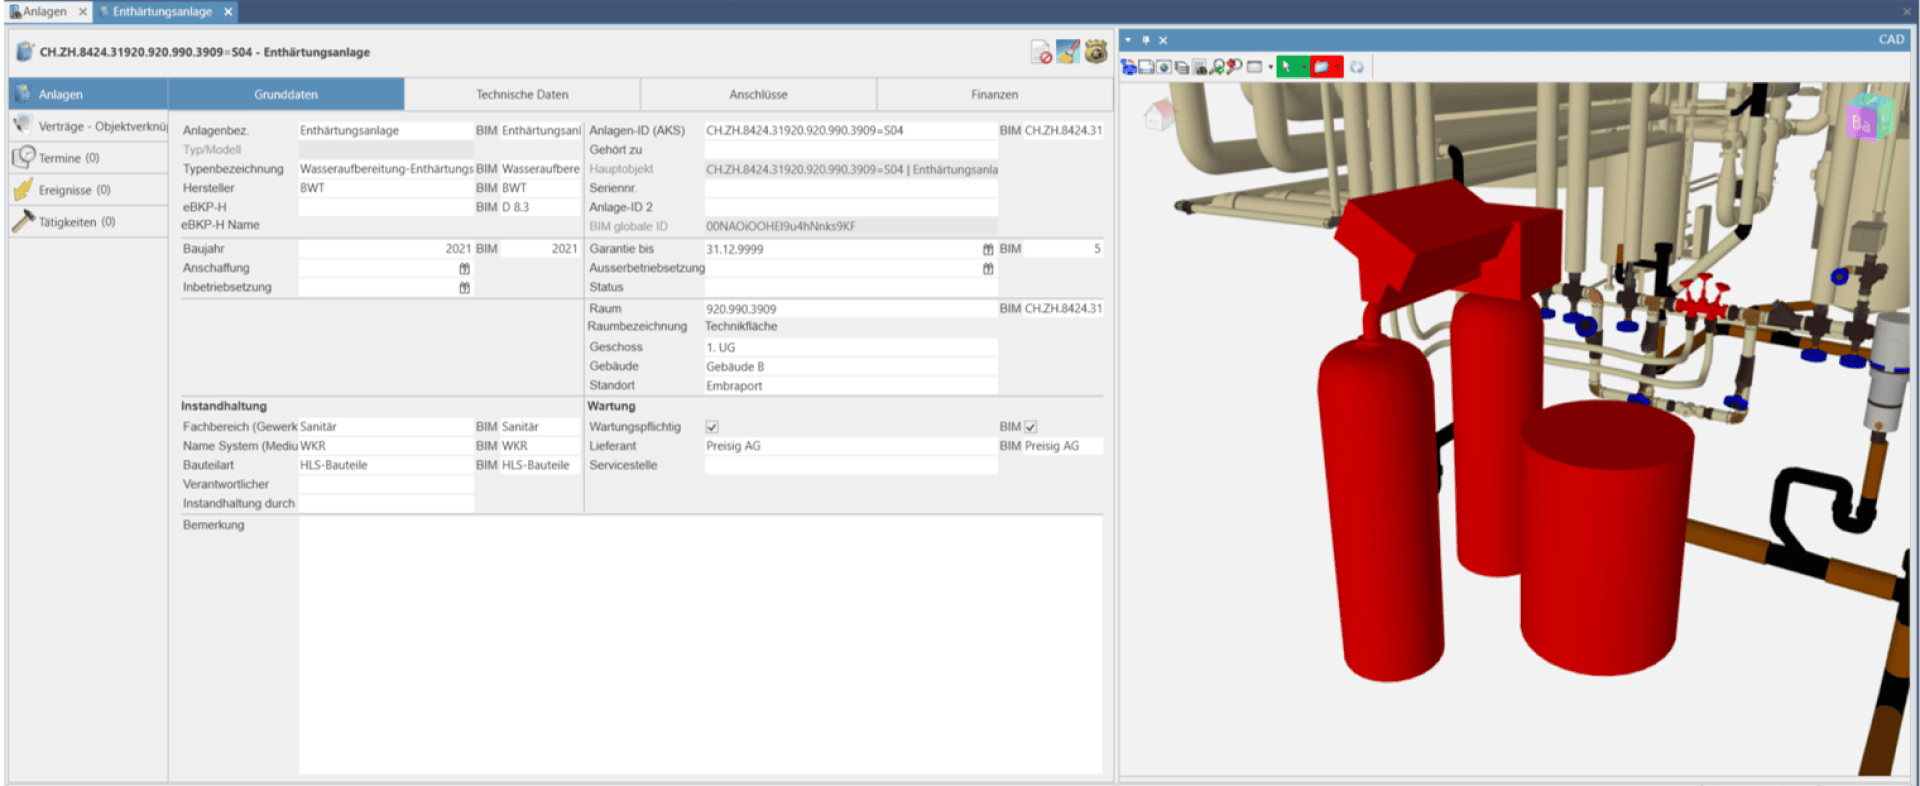The width and height of the screenshot is (1920, 786).
Task: Click the red folder tool in CAD toolbar
Action: (1321, 67)
